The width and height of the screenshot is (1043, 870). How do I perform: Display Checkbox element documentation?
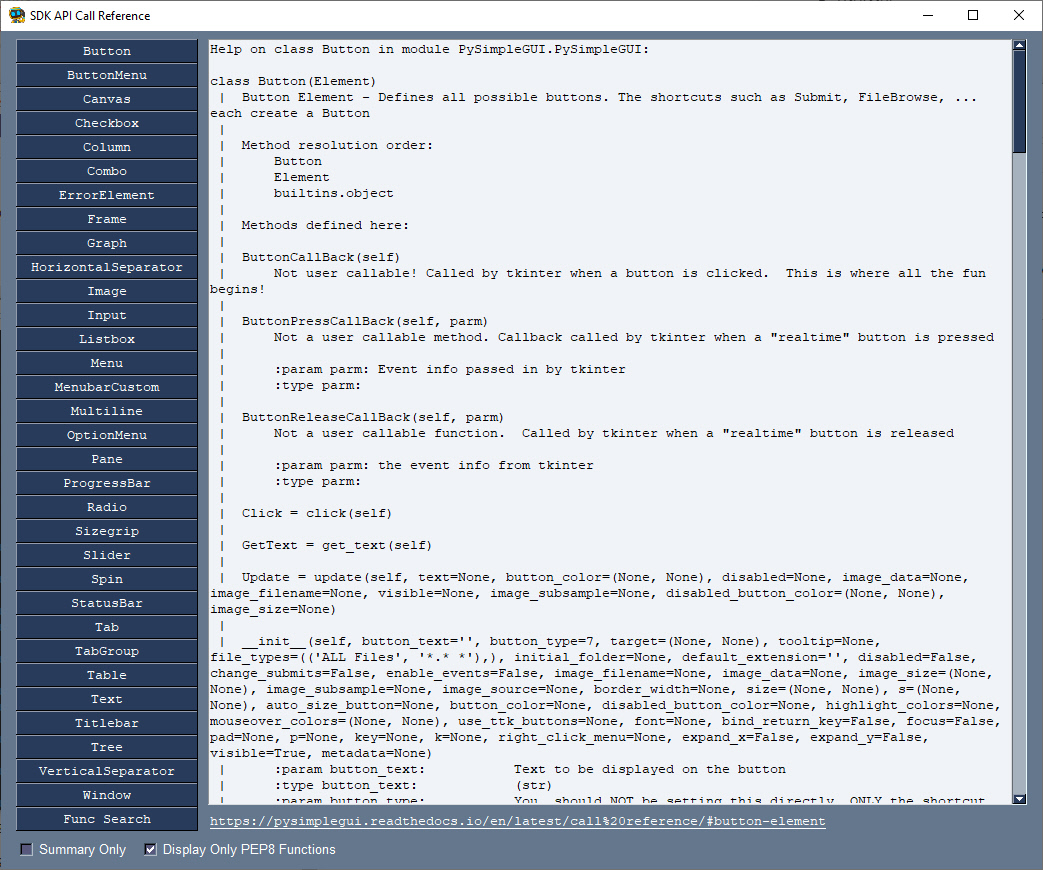coord(107,123)
